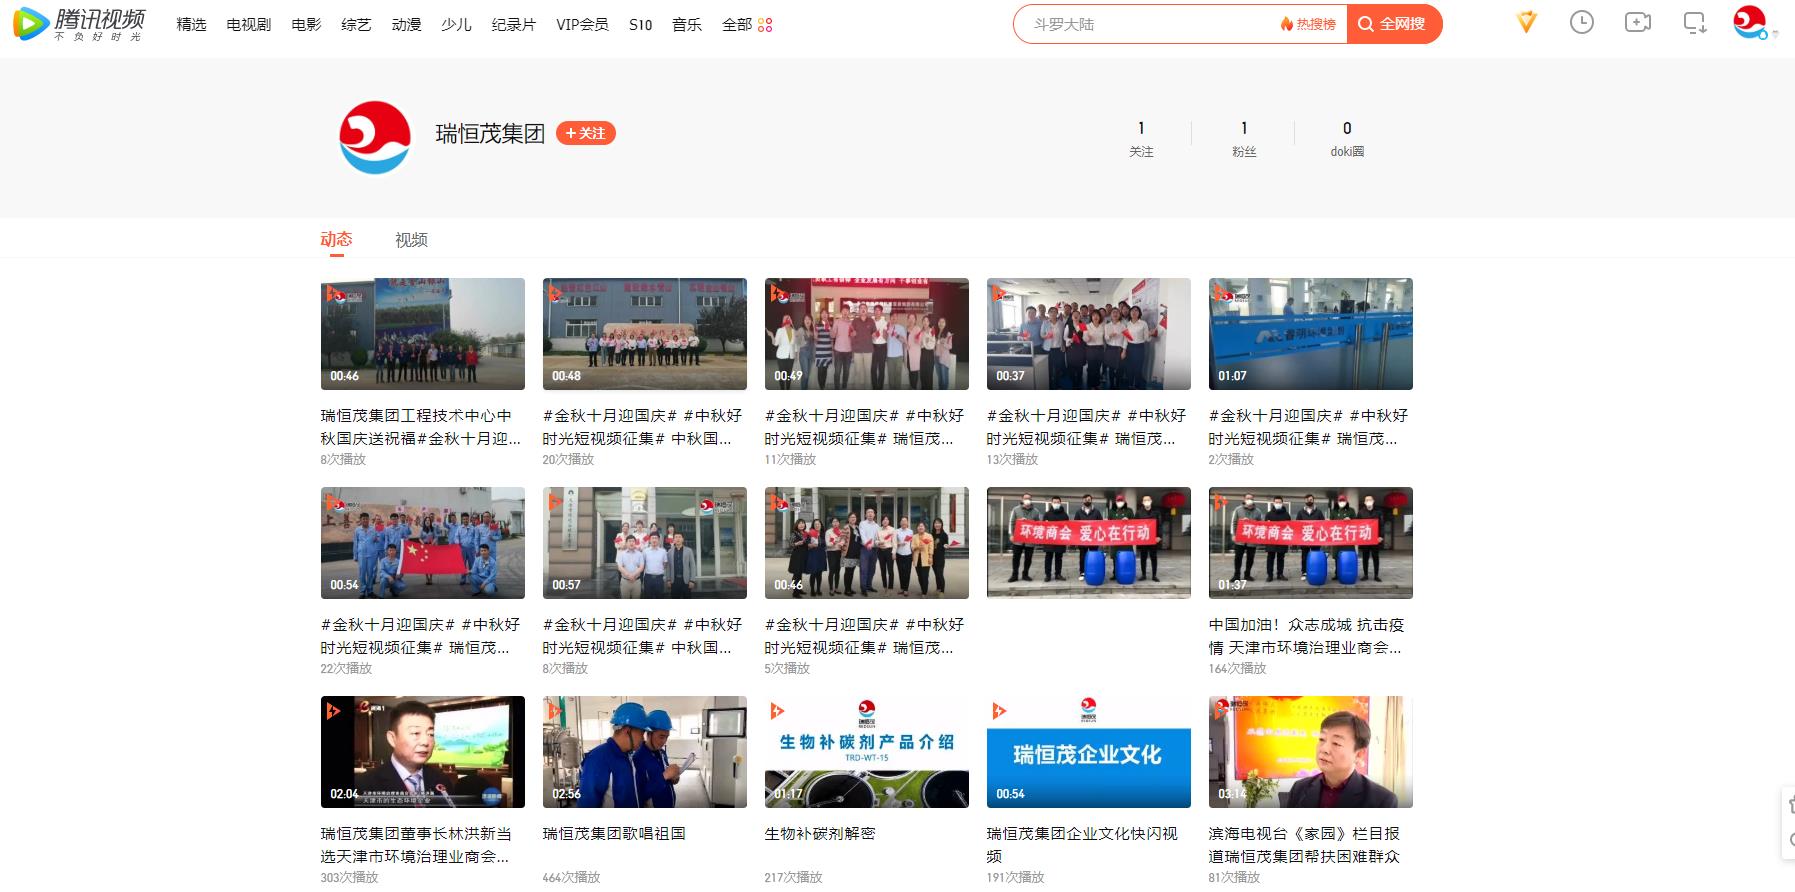Click the upload video icon

tap(1638, 22)
